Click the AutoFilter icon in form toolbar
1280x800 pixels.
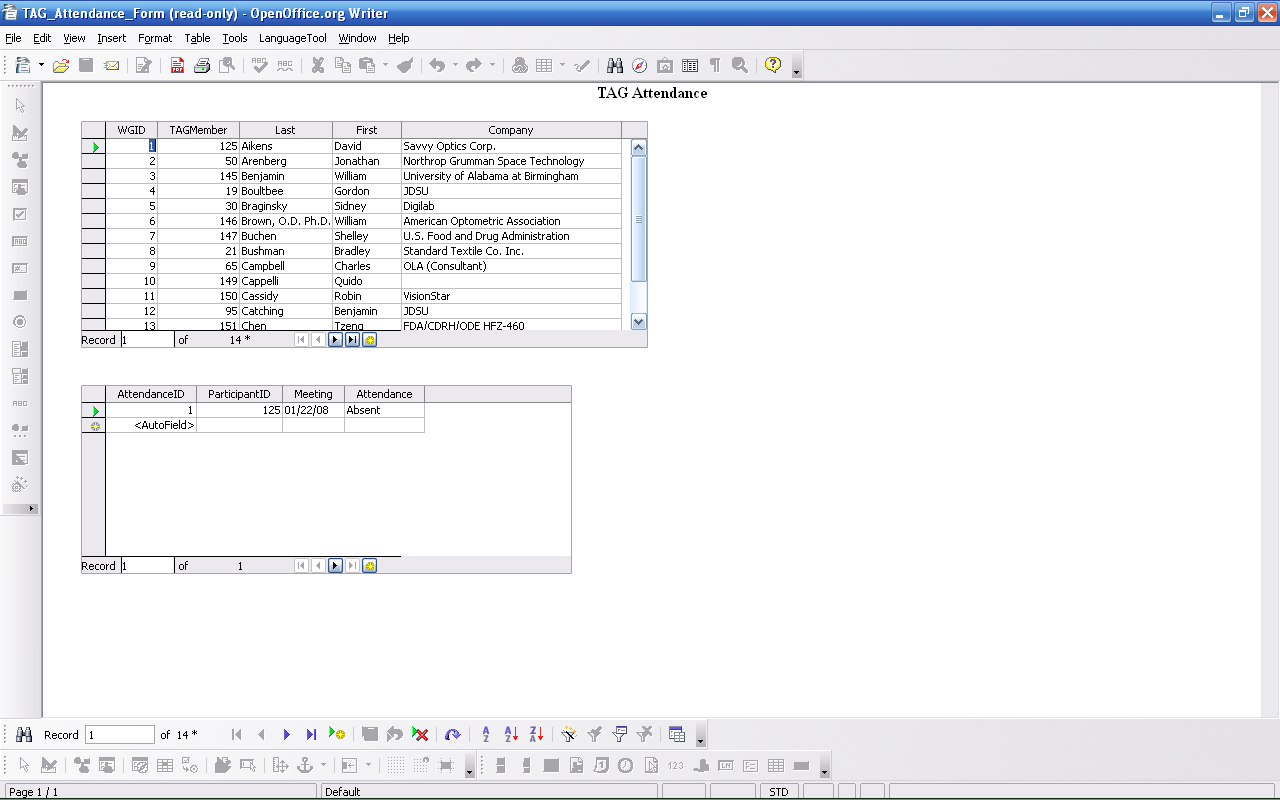[569, 734]
